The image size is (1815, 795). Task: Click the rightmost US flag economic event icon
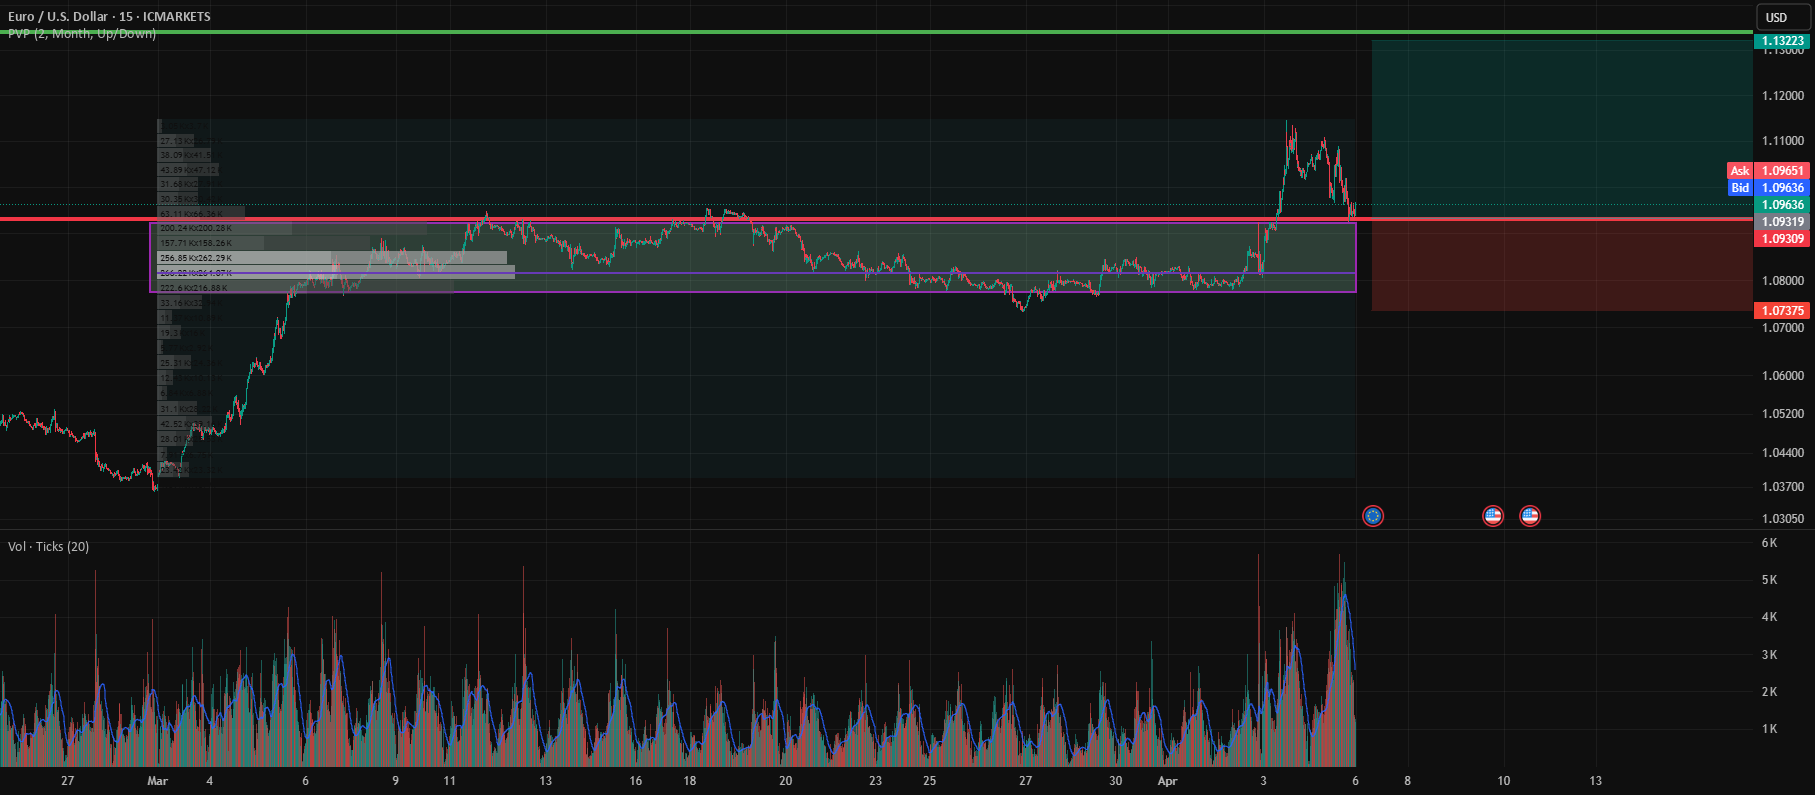click(x=1530, y=516)
